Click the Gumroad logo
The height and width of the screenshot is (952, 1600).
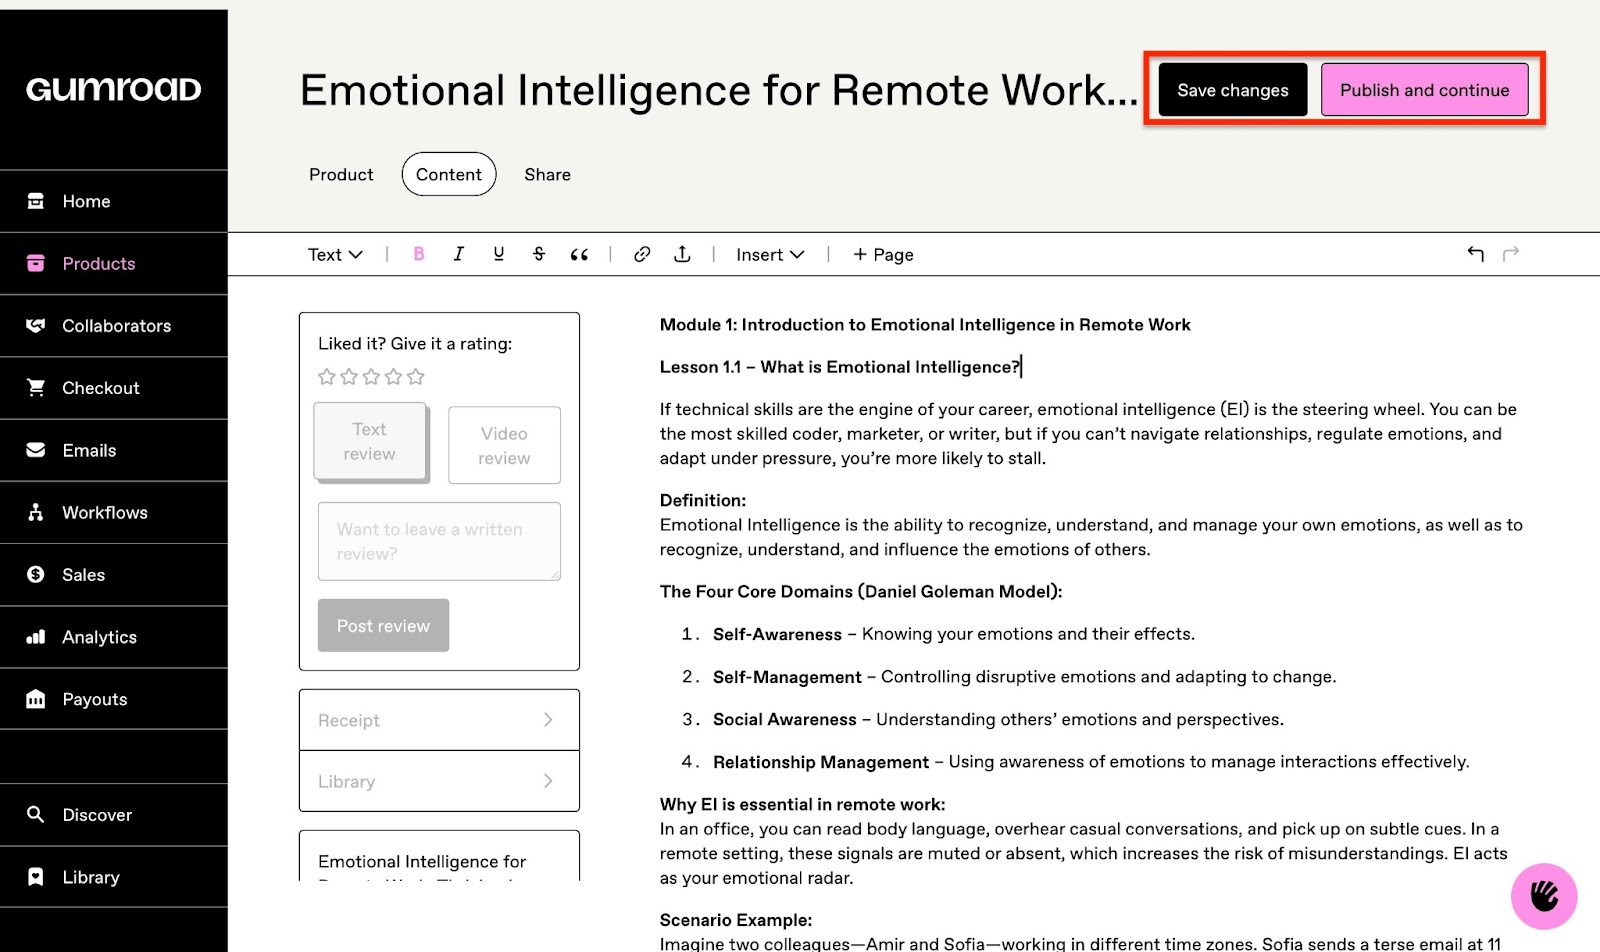tap(114, 89)
